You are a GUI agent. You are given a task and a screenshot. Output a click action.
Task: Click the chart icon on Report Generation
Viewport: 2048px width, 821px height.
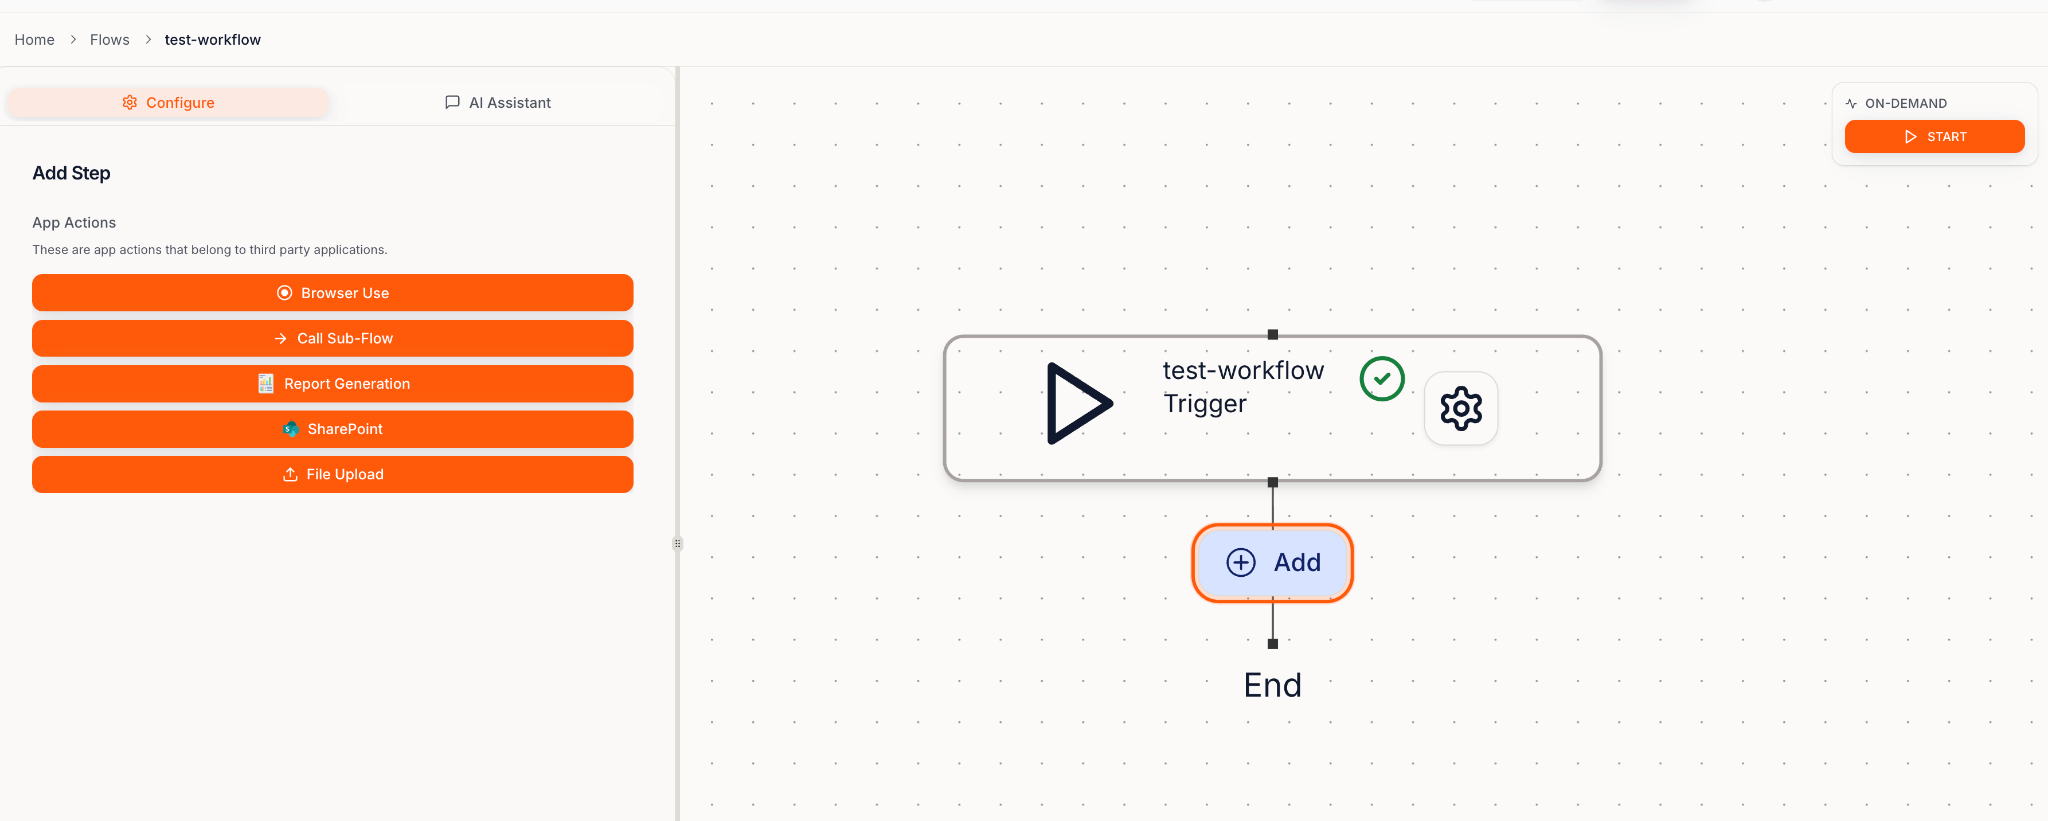(x=265, y=383)
